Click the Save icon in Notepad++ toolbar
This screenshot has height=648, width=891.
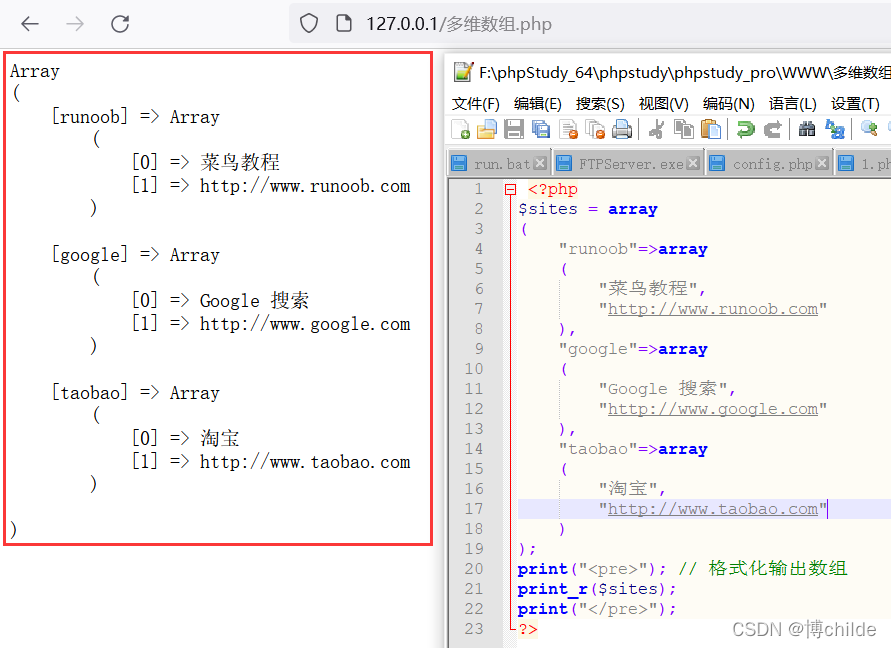pyautogui.click(x=514, y=129)
